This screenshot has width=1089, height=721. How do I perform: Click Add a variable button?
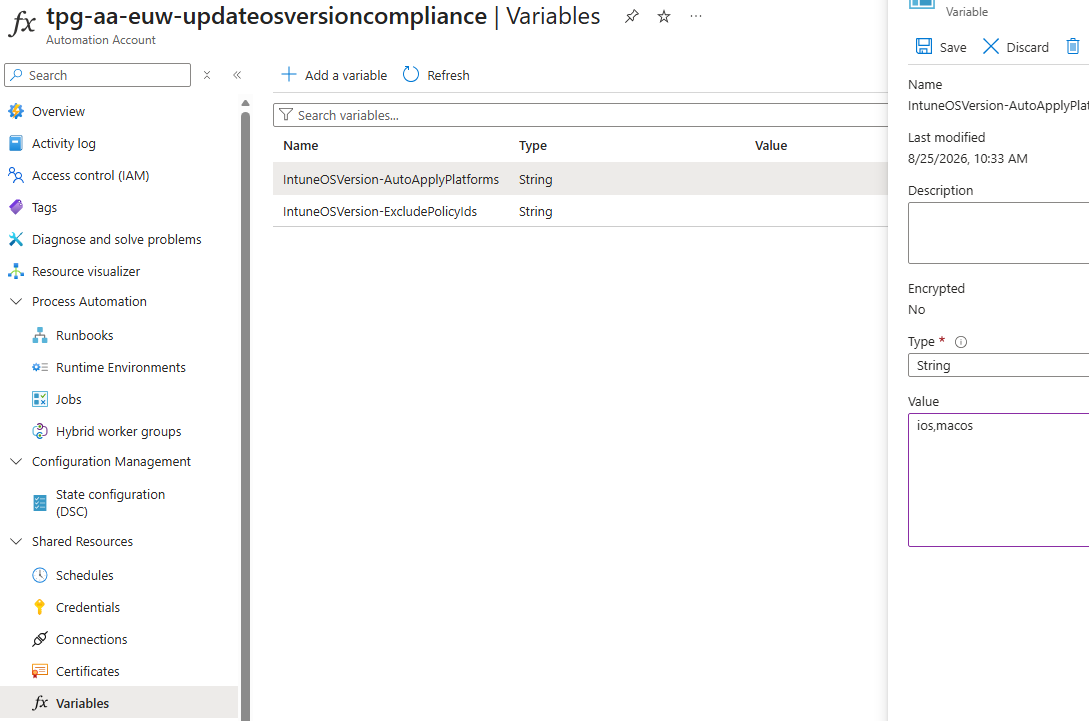tap(334, 75)
